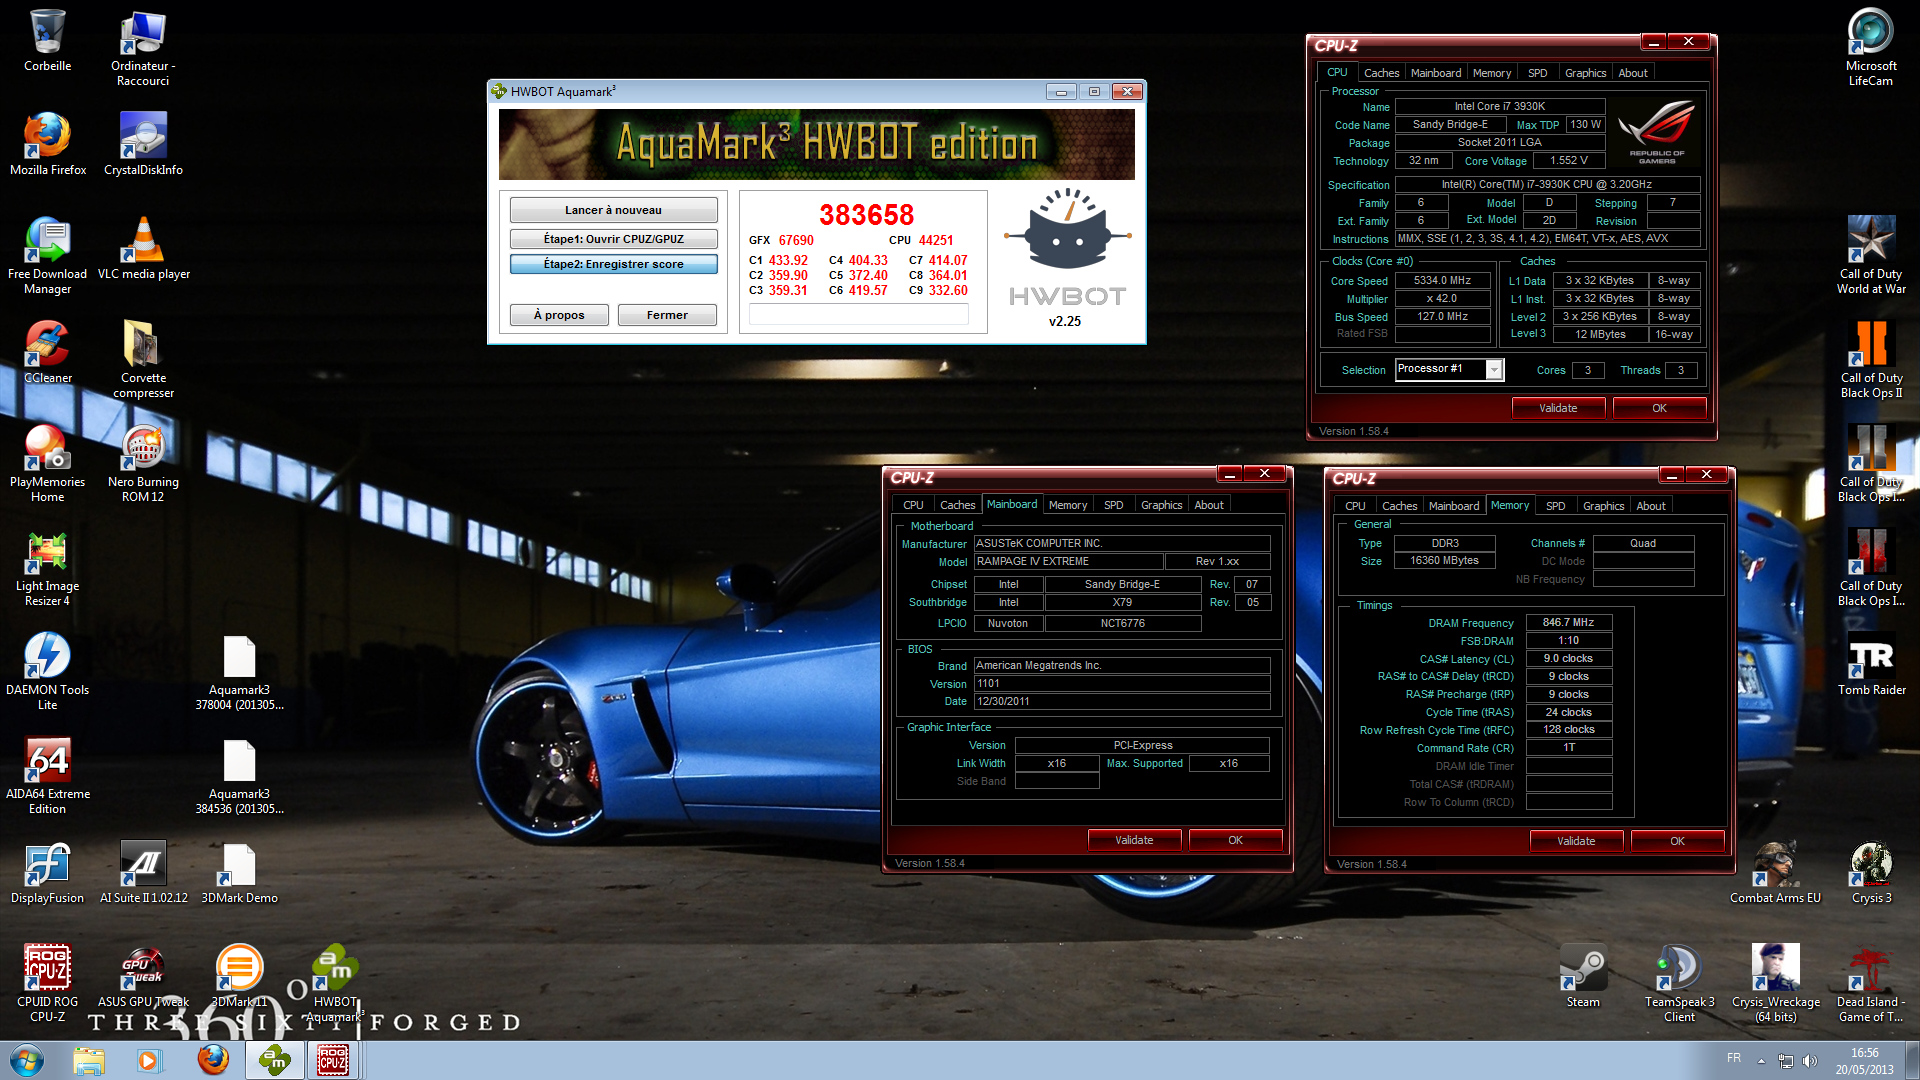Switch to Caches tab in top CPU-Z window
The width and height of the screenshot is (1920, 1080).
[x=1381, y=73]
